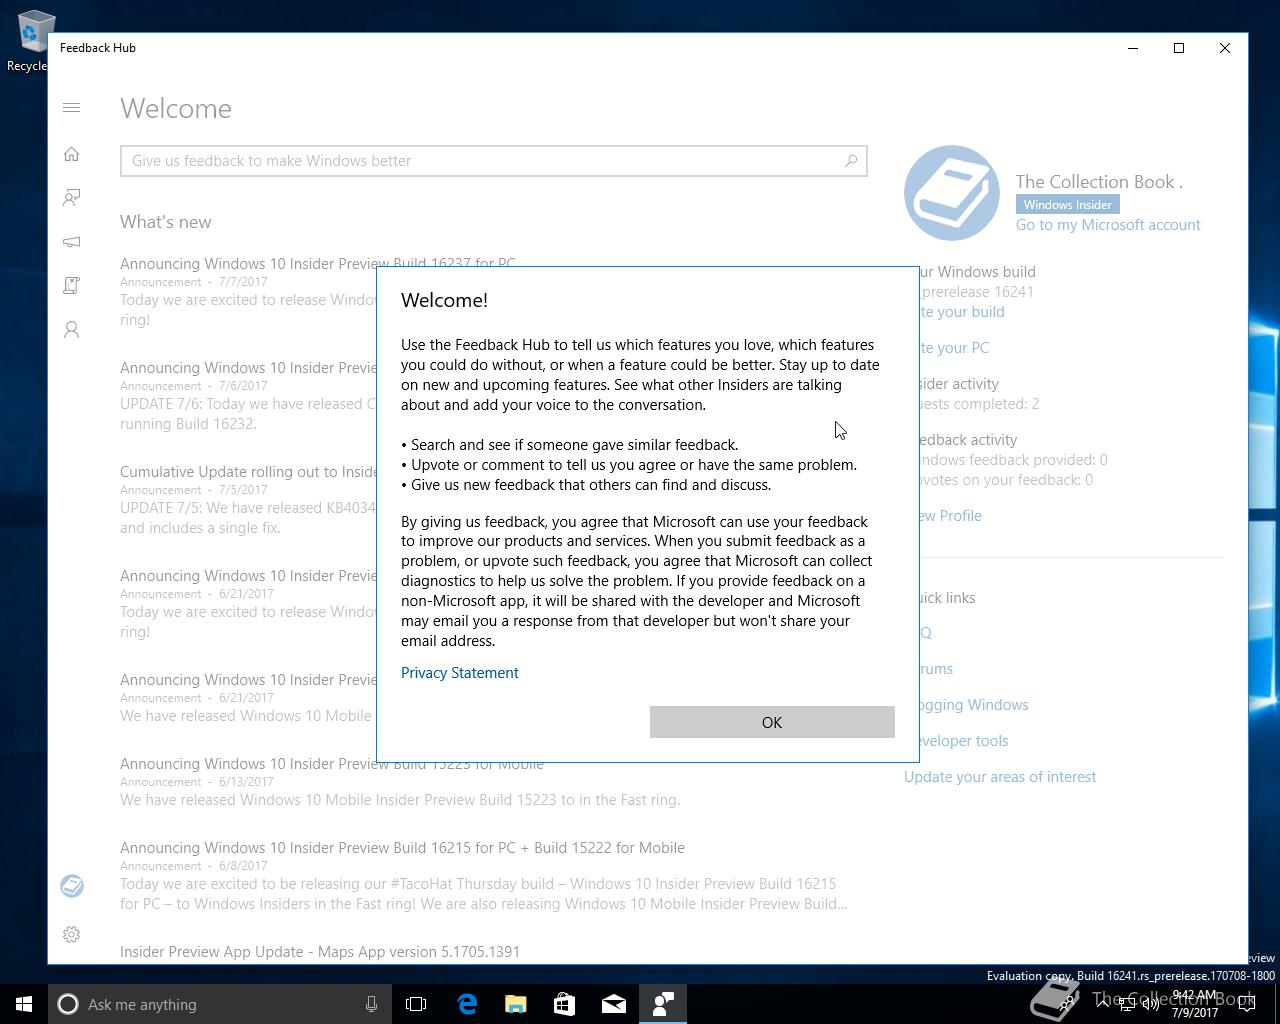The image size is (1280, 1024).
Task: Open the Build 15223 for Mobile announcement
Action: click(x=332, y=764)
